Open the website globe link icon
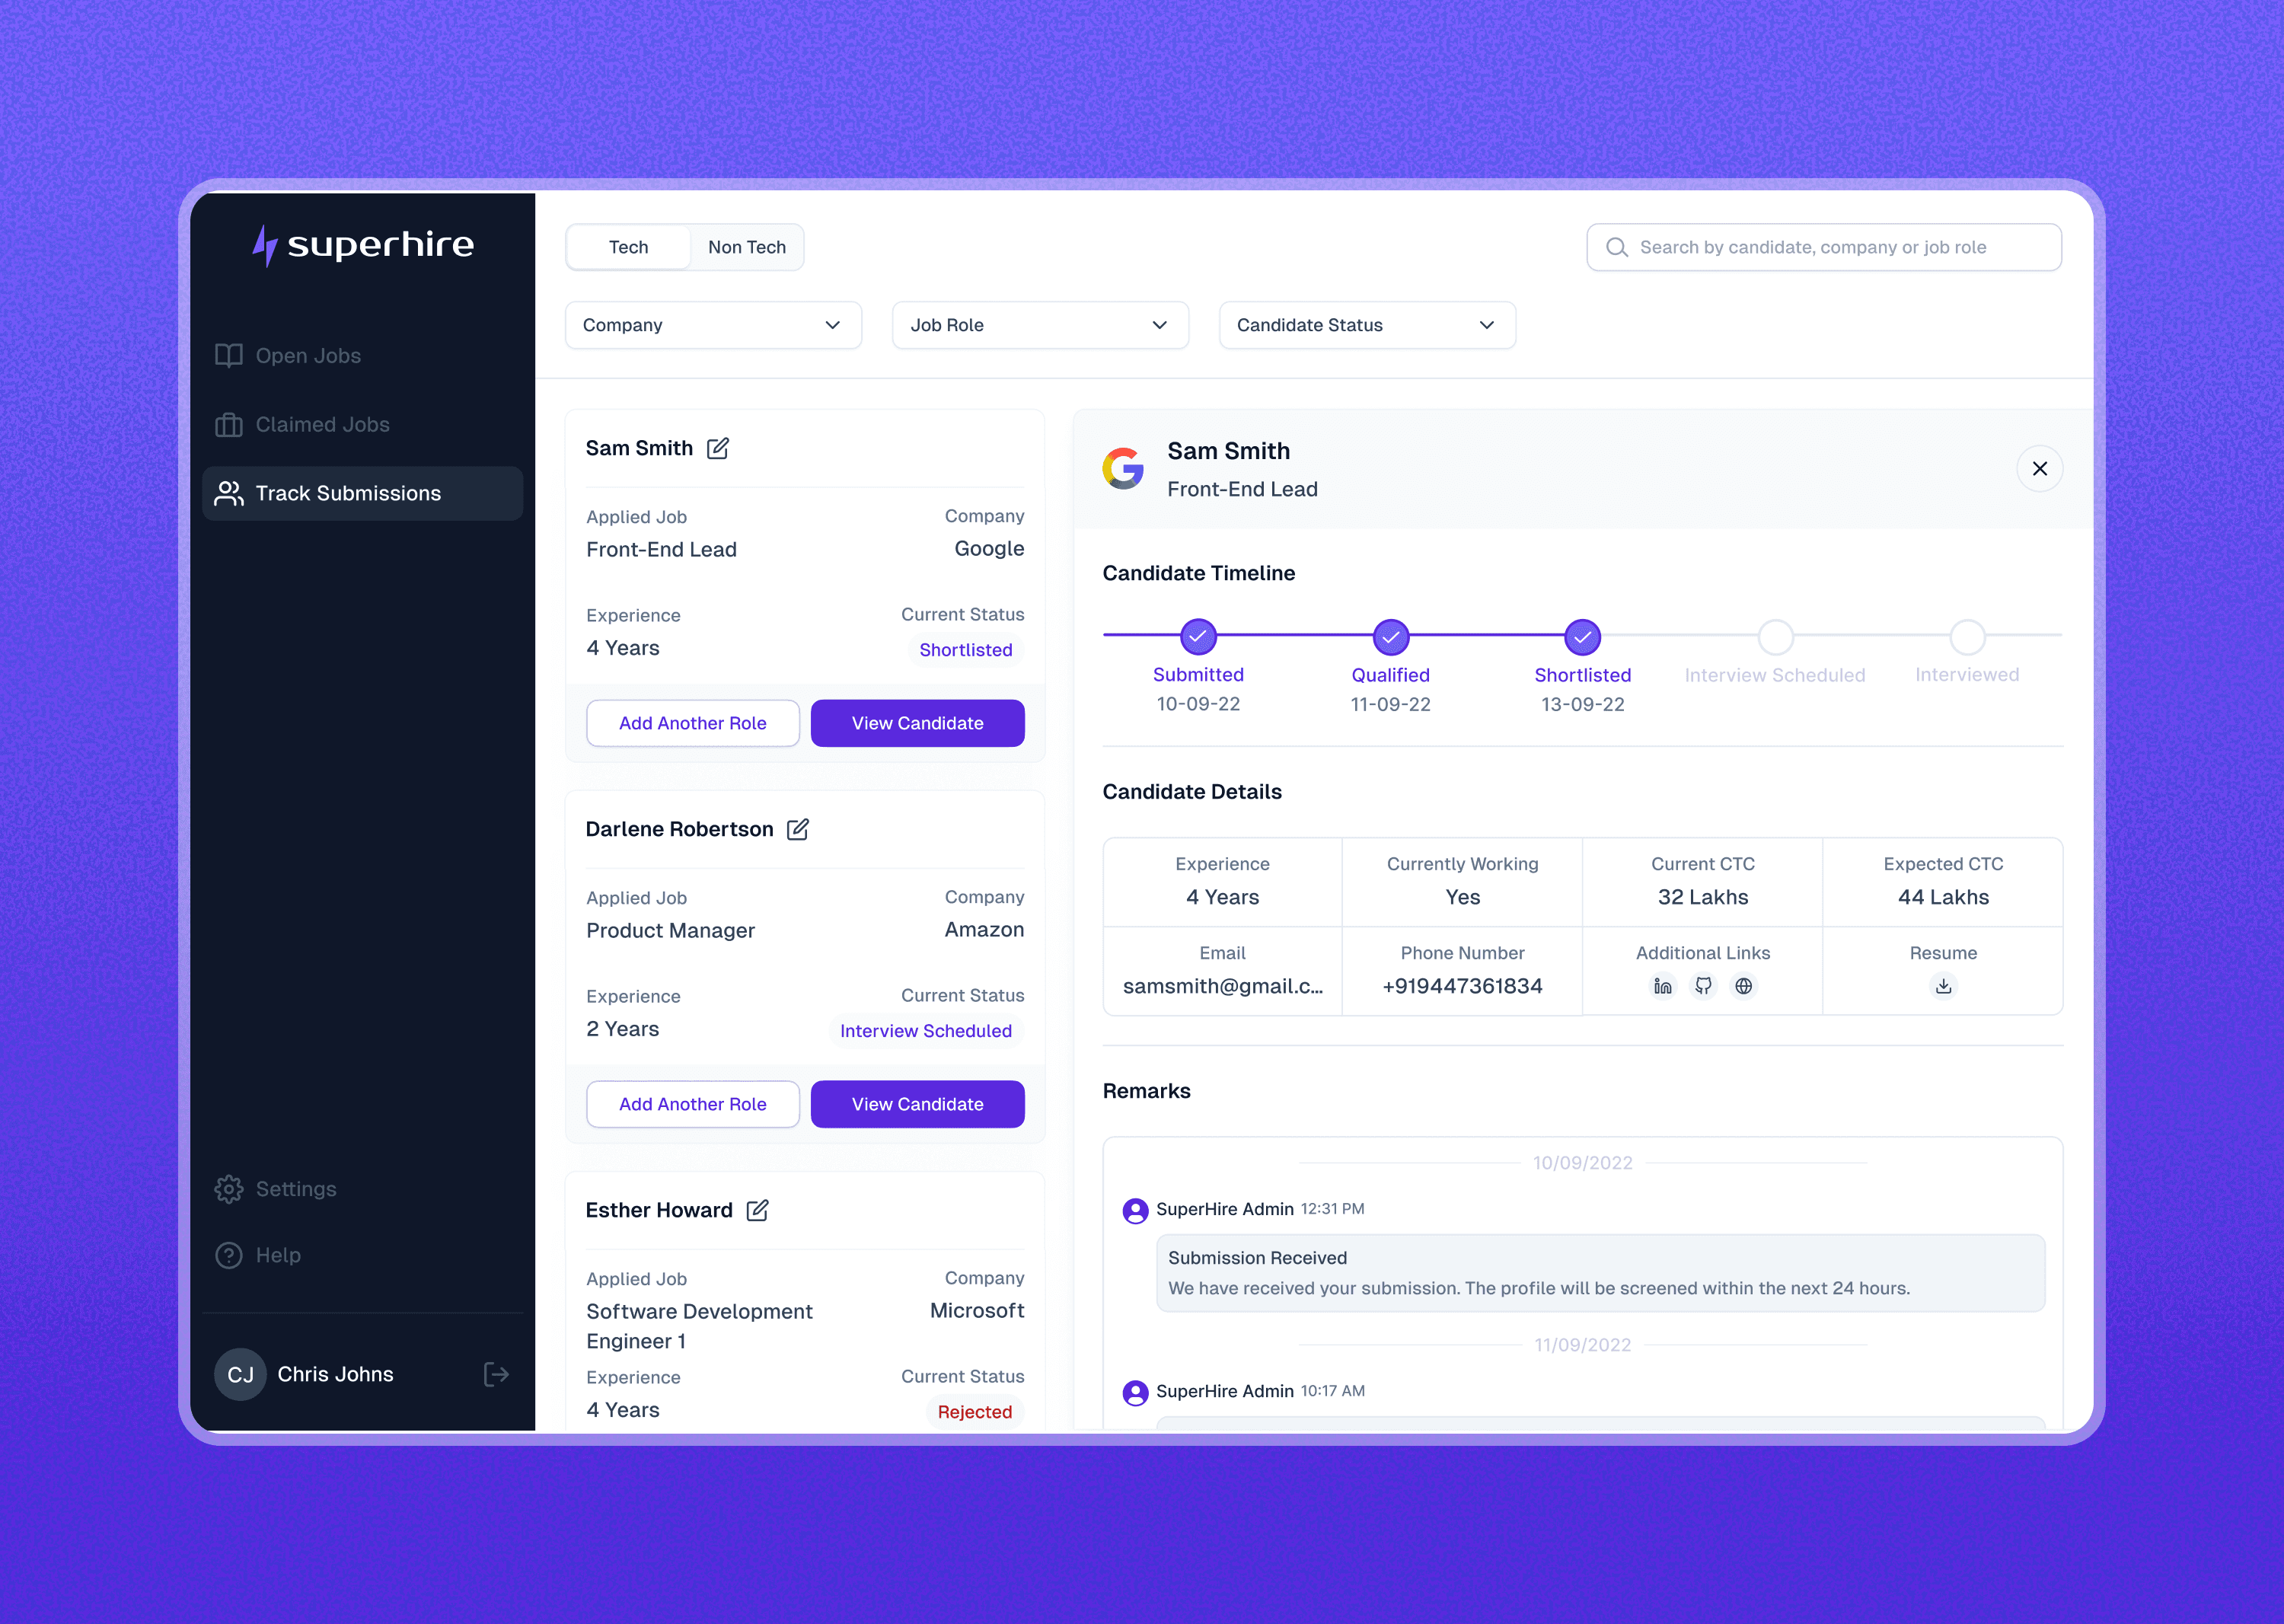 point(1743,986)
